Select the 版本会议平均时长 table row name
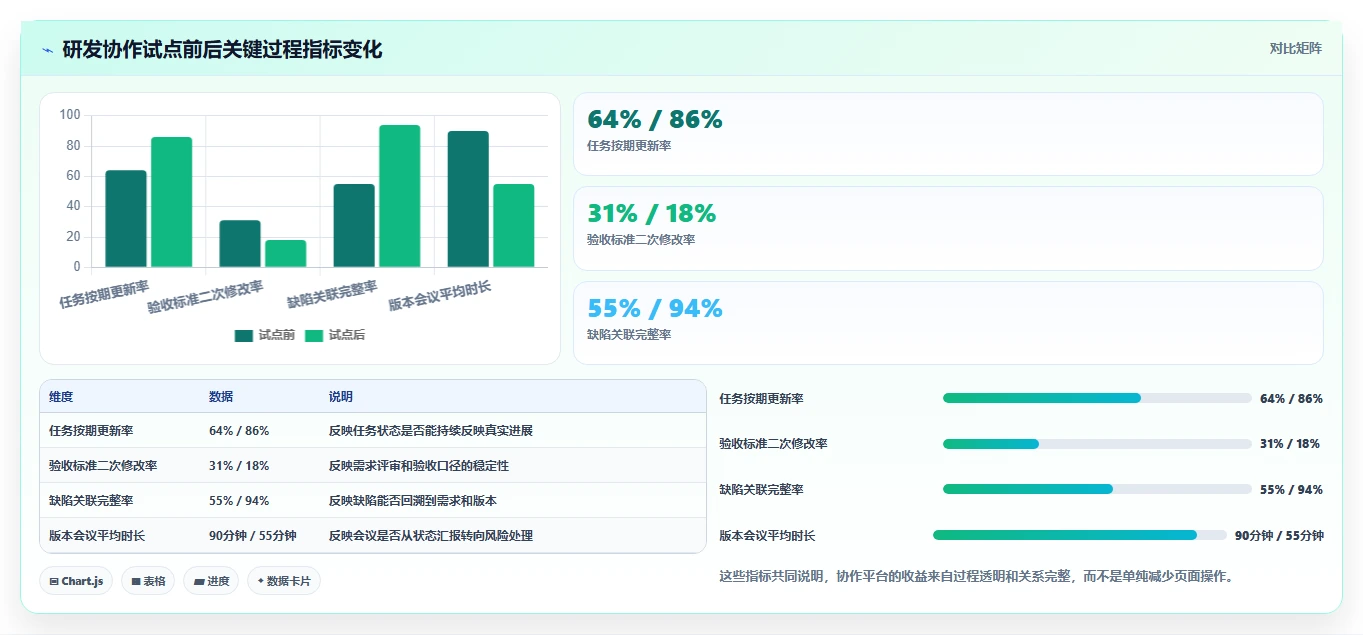 coord(97,536)
